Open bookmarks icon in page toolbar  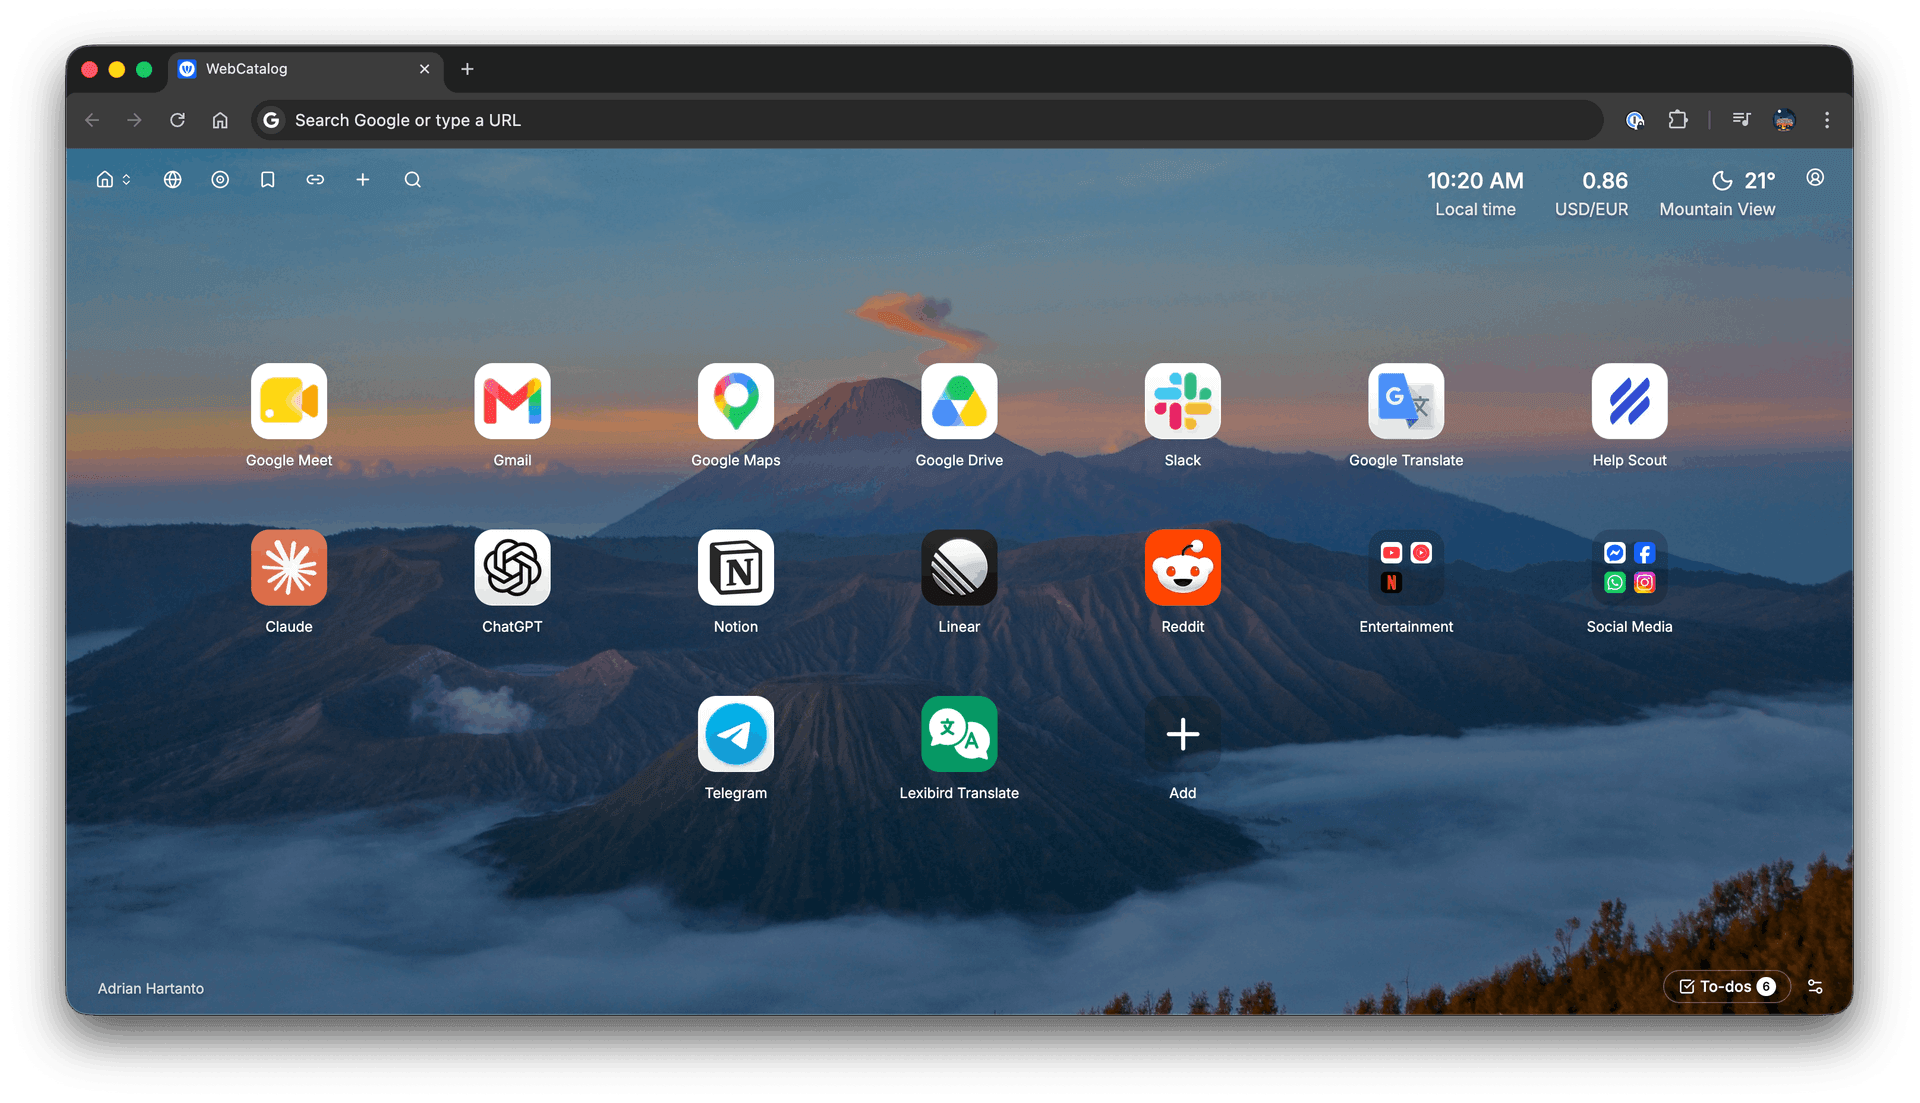(x=267, y=180)
